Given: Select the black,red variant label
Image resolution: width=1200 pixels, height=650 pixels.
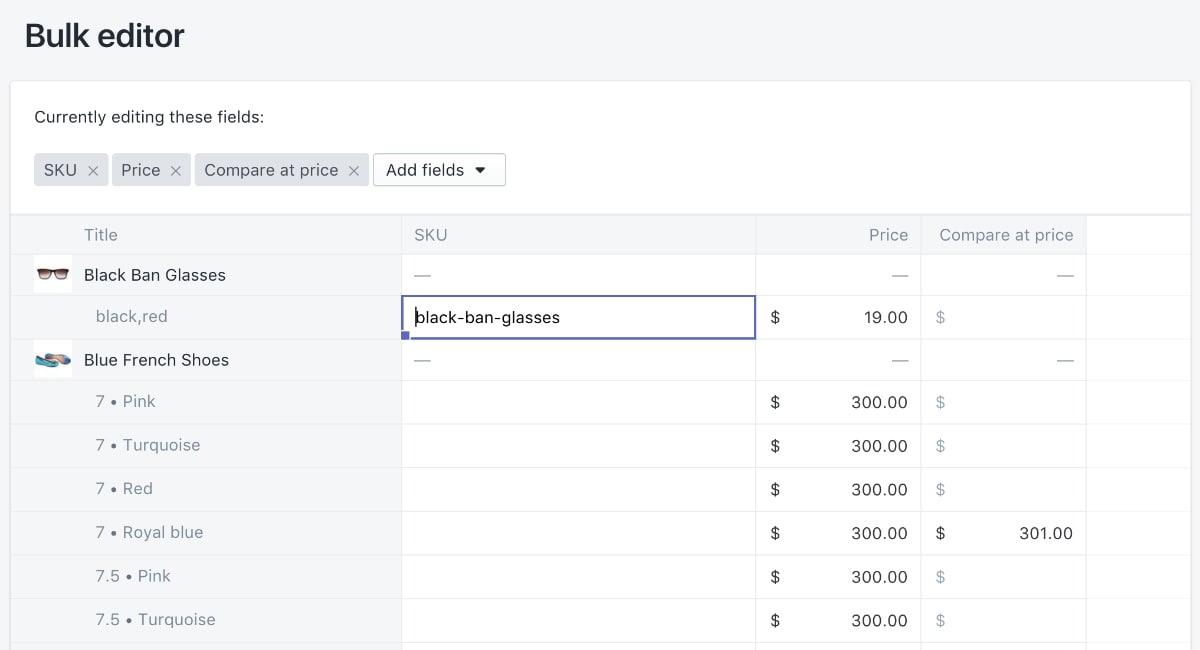Looking at the screenshot, I should point(132,316).
